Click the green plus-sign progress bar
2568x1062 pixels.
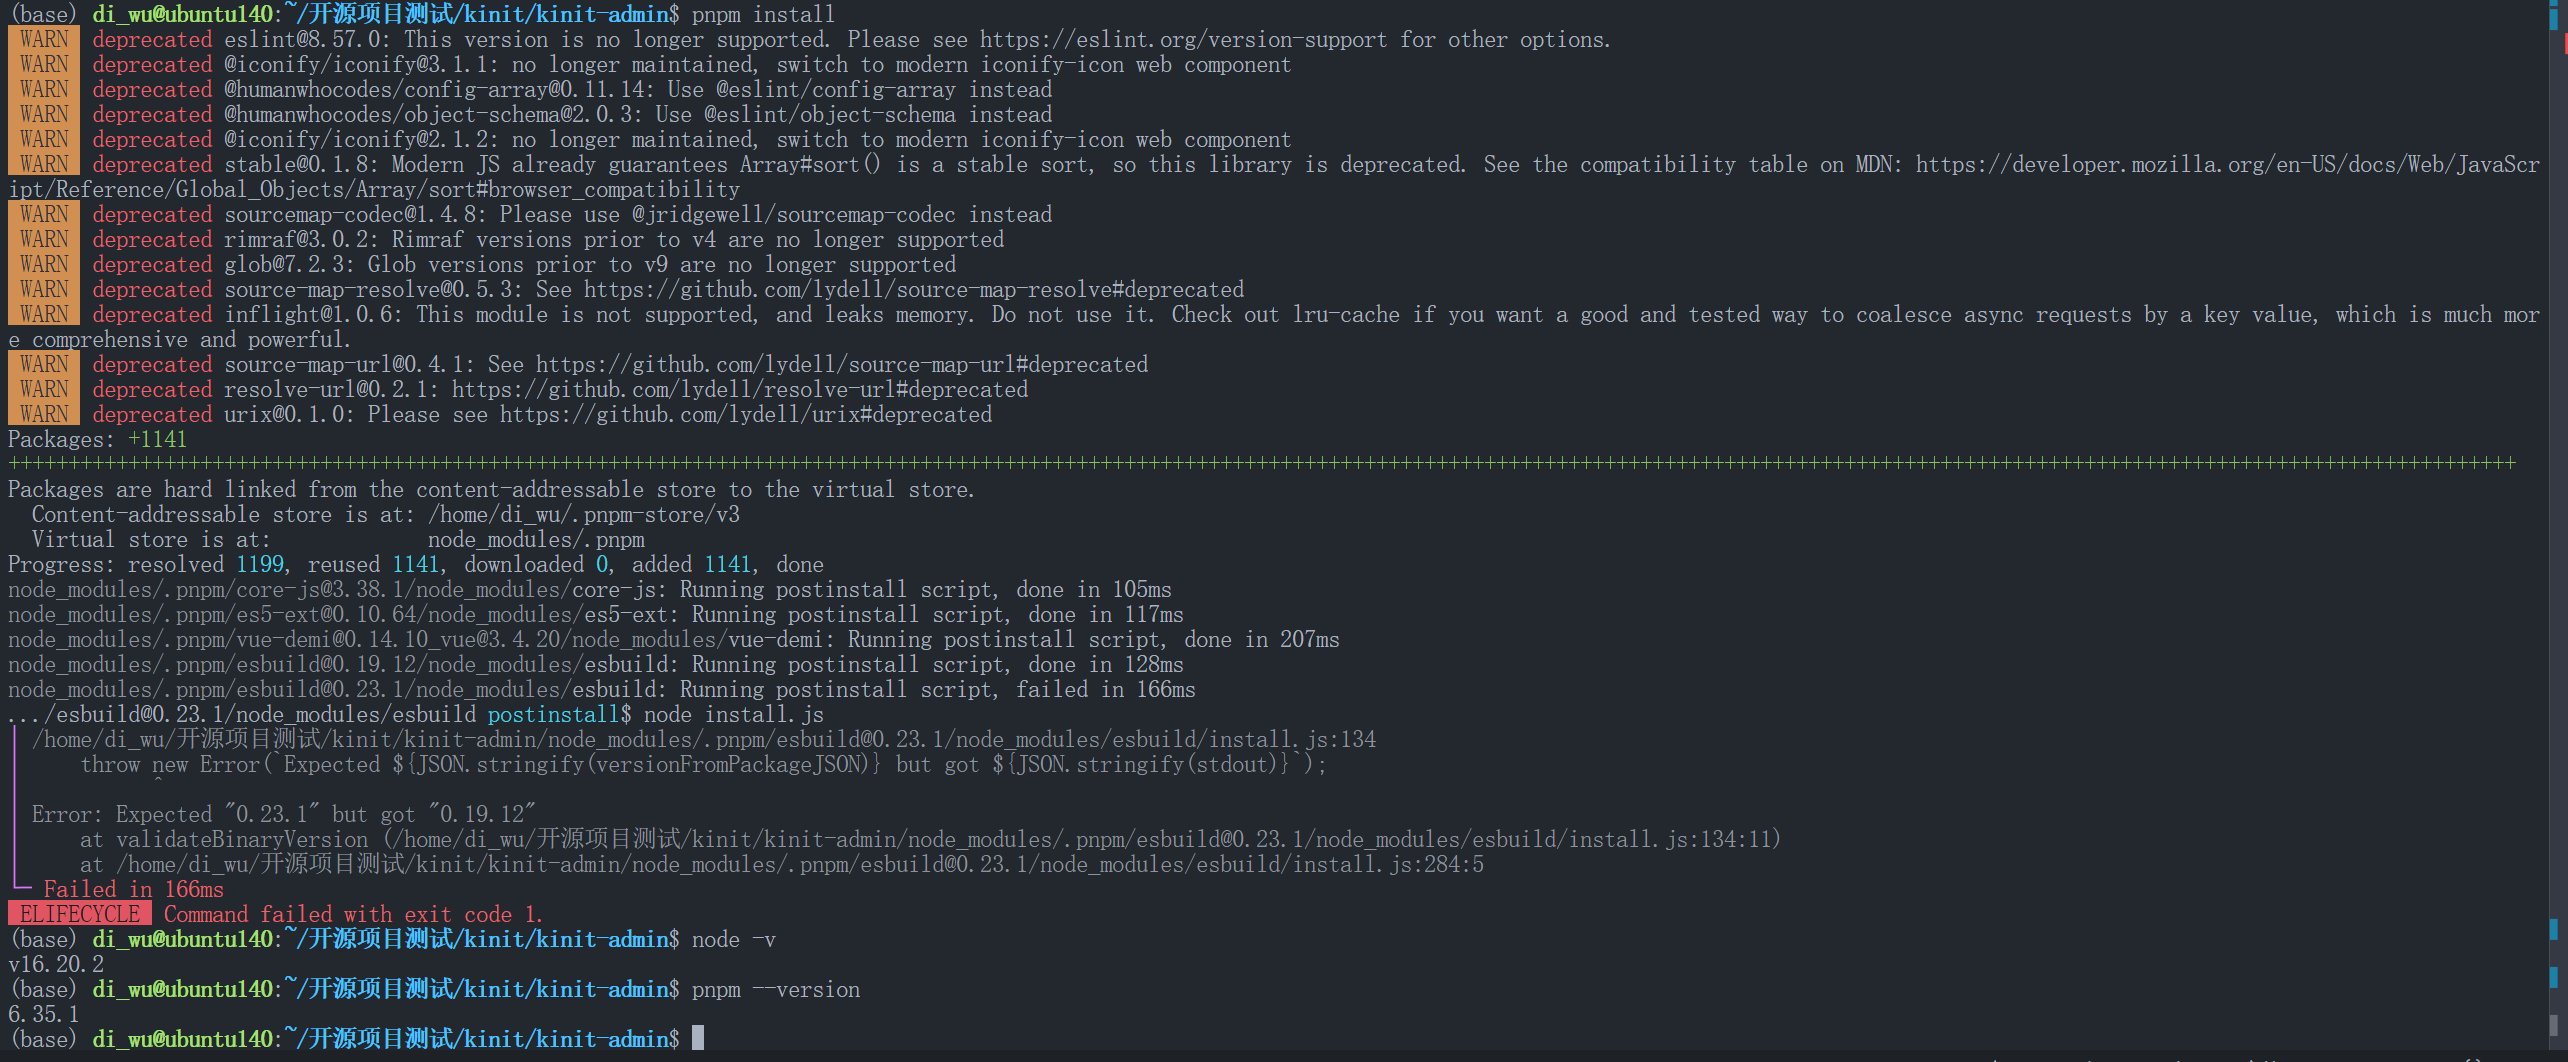point(1262,464)
